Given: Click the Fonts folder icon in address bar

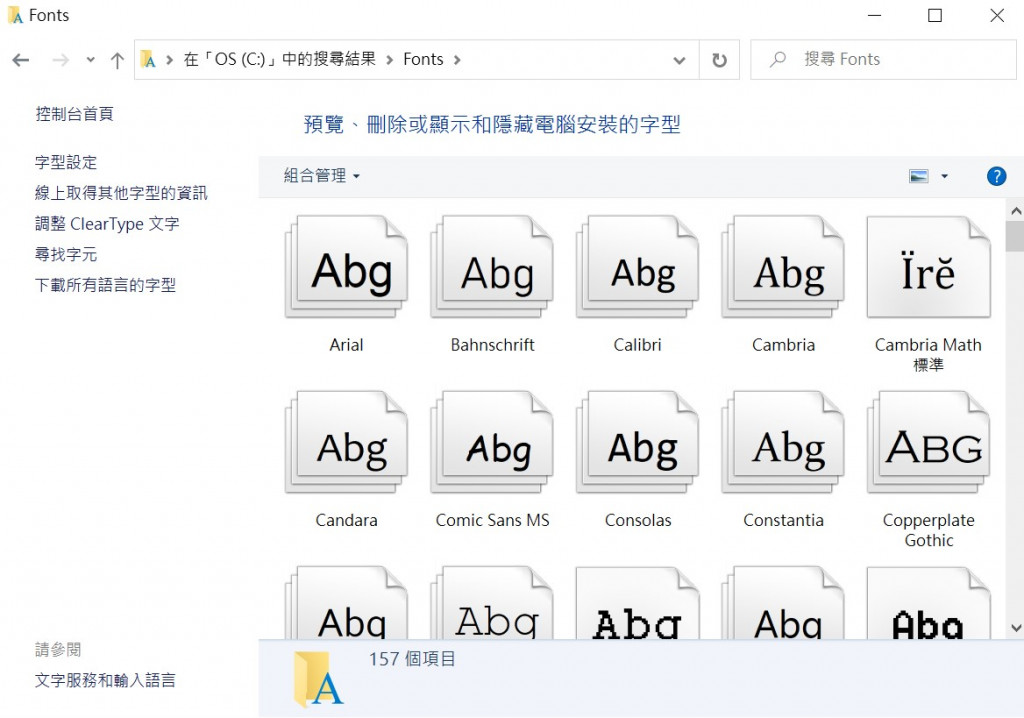Looking at the screenshot, I should point(148,60).
